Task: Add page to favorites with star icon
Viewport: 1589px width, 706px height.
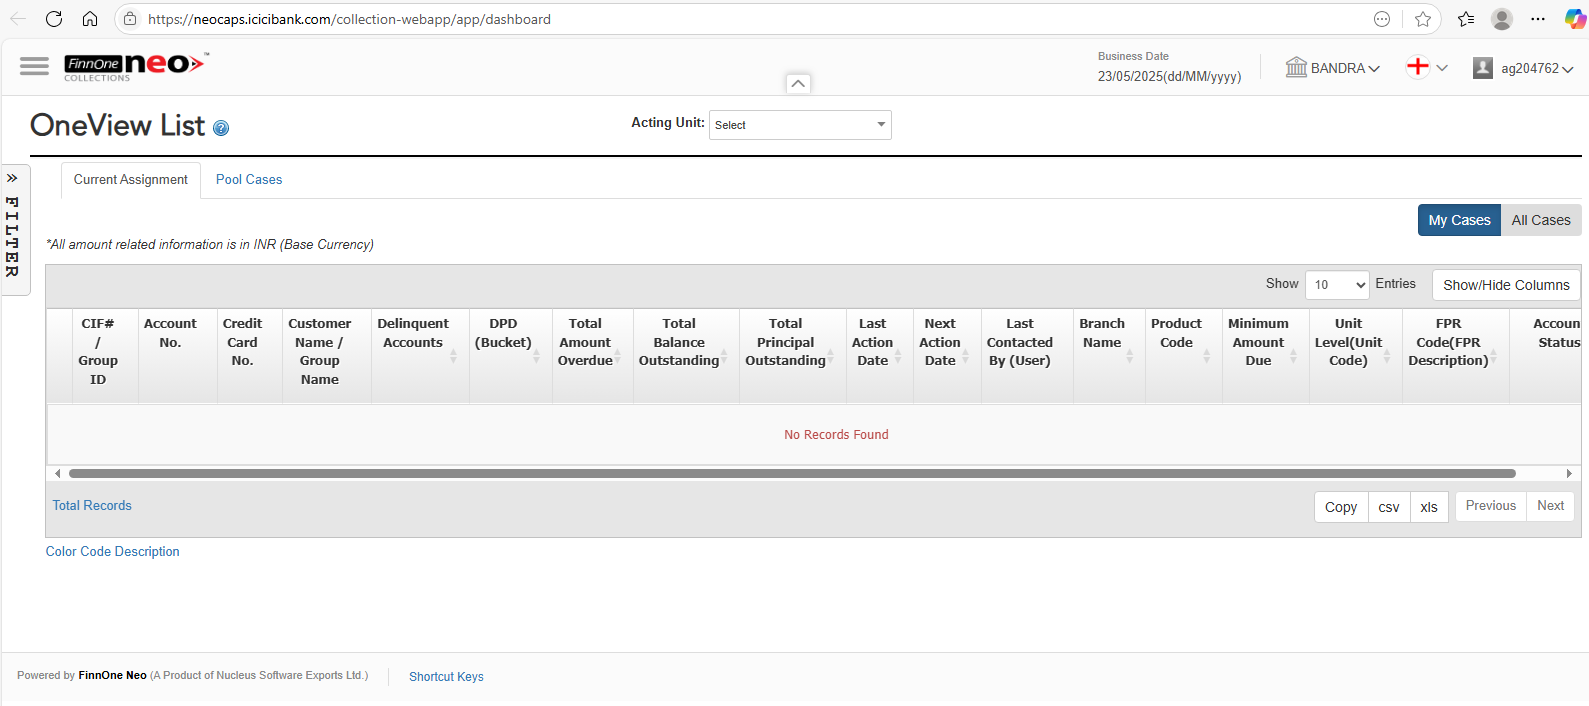Action: 1423,19
